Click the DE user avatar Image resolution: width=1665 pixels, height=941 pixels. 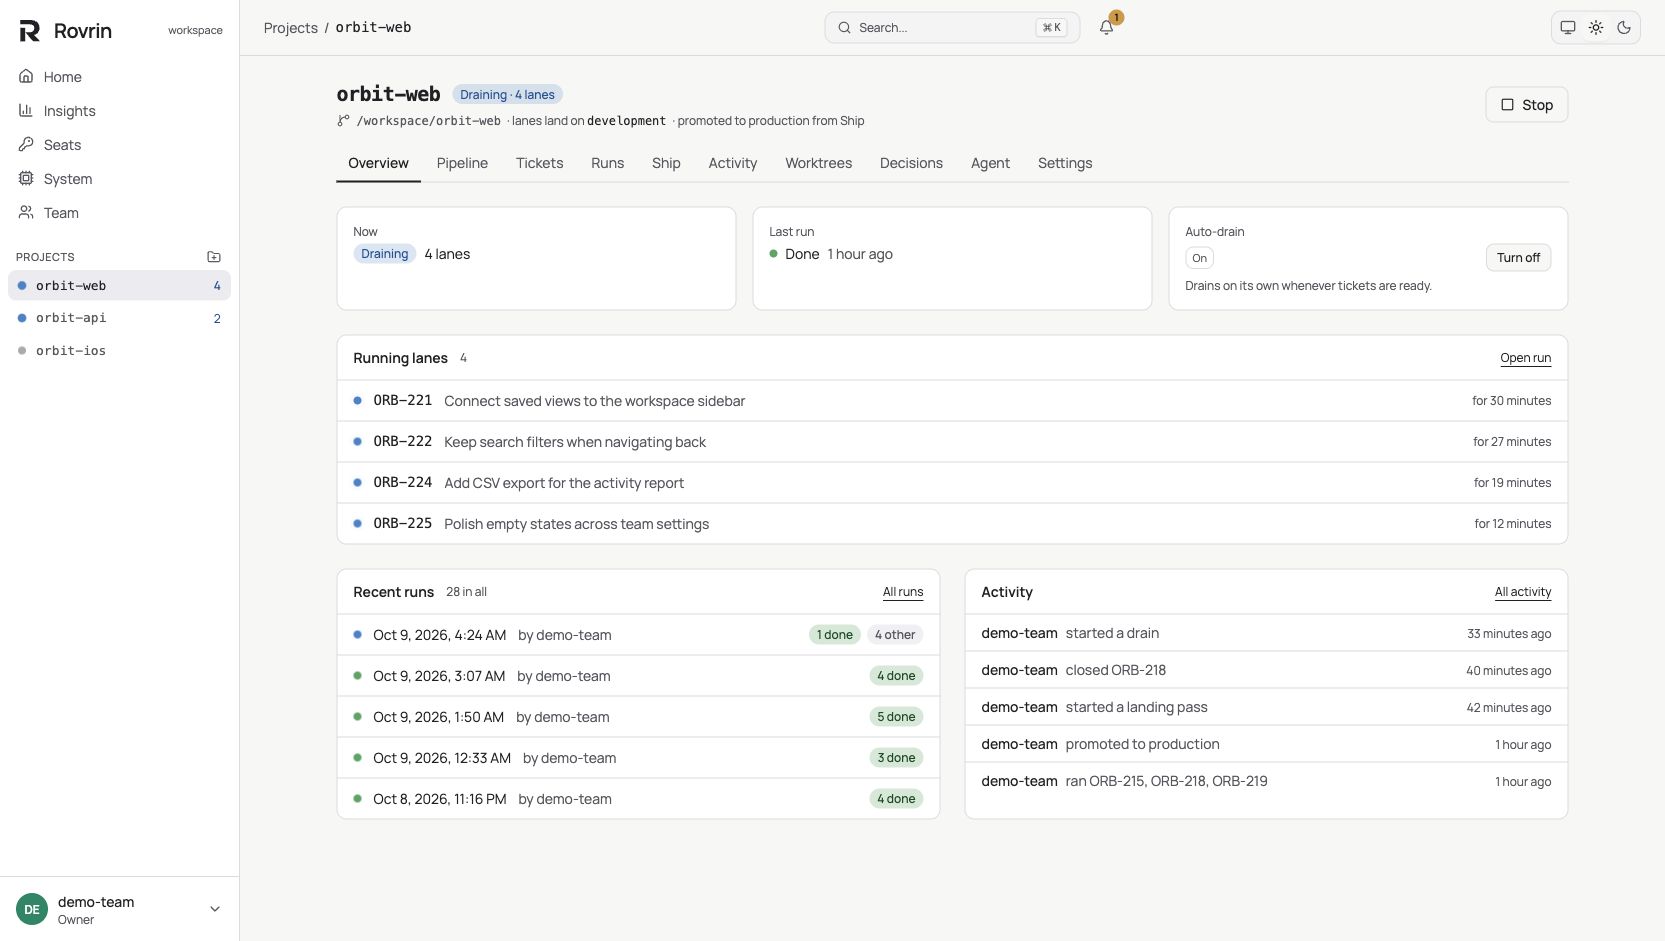click(32, 909)
